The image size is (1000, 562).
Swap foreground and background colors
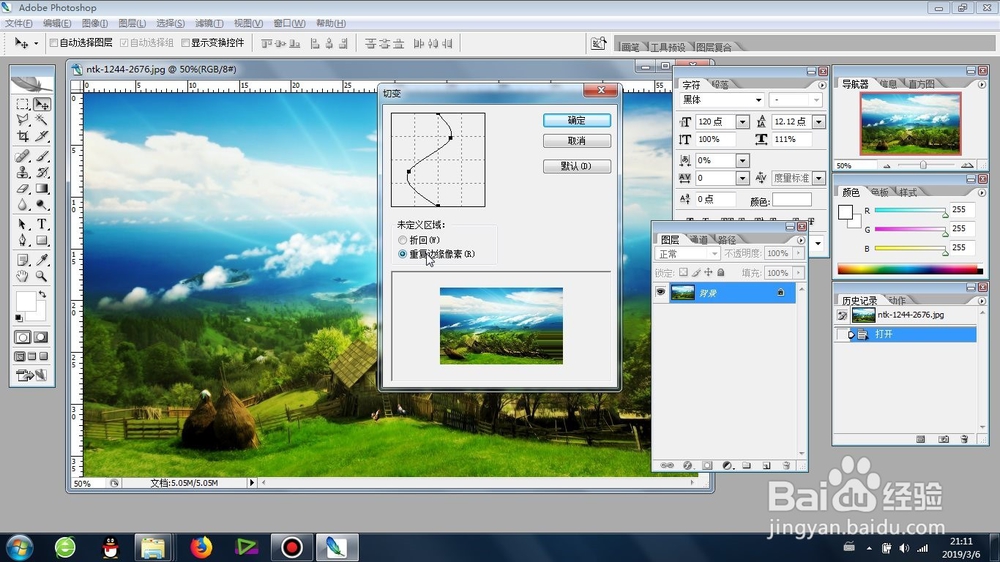[42, 295]
